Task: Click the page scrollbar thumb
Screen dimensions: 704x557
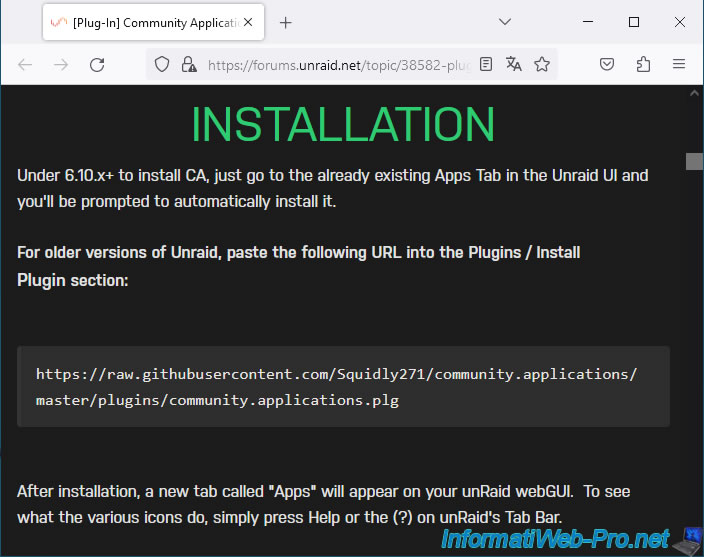Action: click(694, 162)
